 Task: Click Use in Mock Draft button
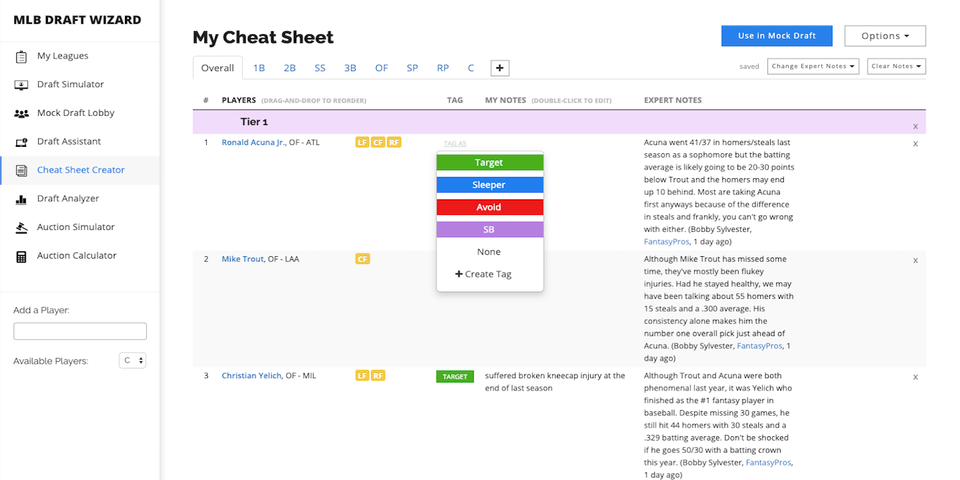pos(776,36)
